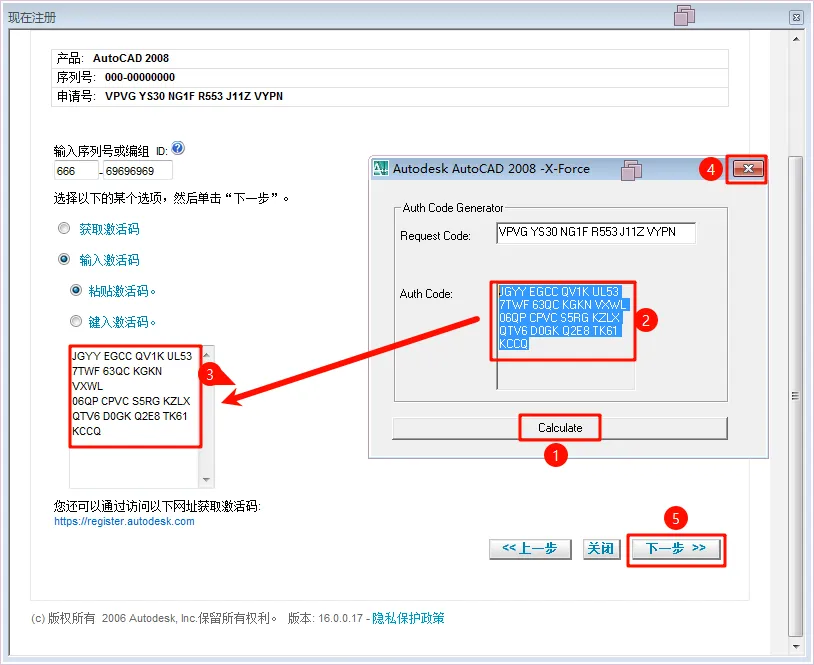Open the 隐私保护政策 privacy policy link
Image resolution: width=814 pixels, height=665 pixels.
pyautogui.click(x=408, y=618)
